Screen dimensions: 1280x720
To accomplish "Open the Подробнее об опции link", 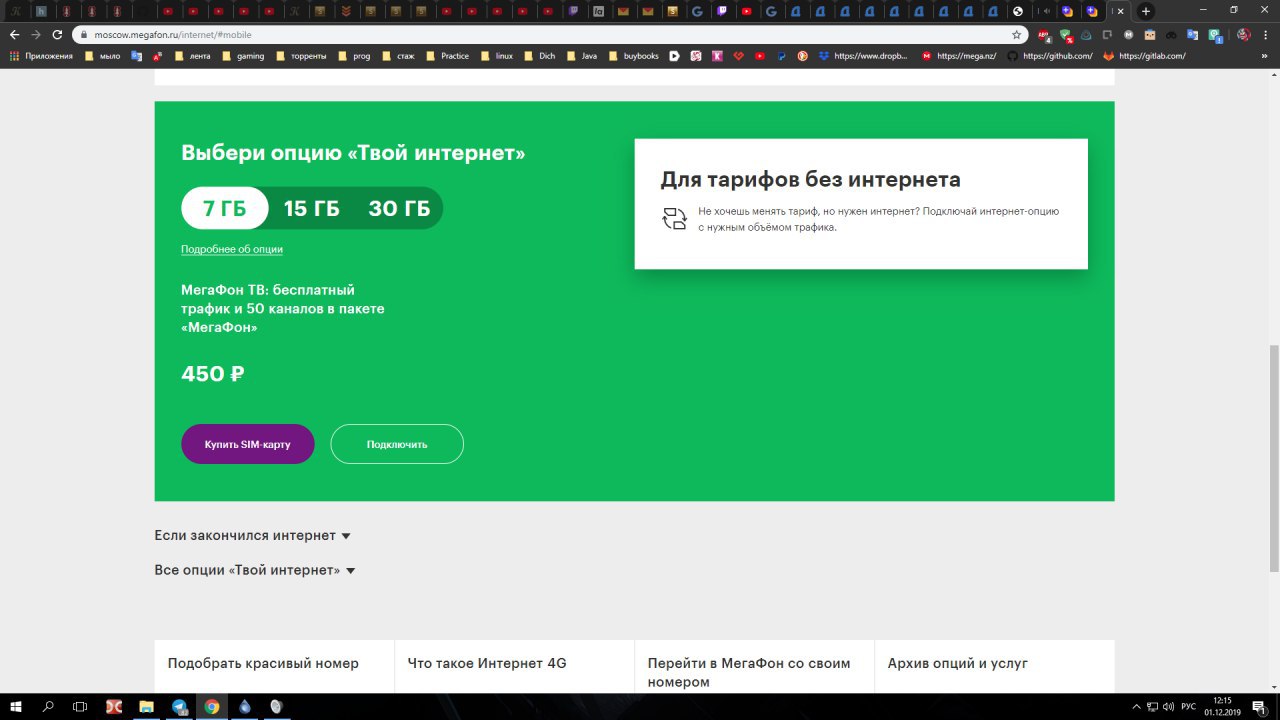I will pos(232,249).
